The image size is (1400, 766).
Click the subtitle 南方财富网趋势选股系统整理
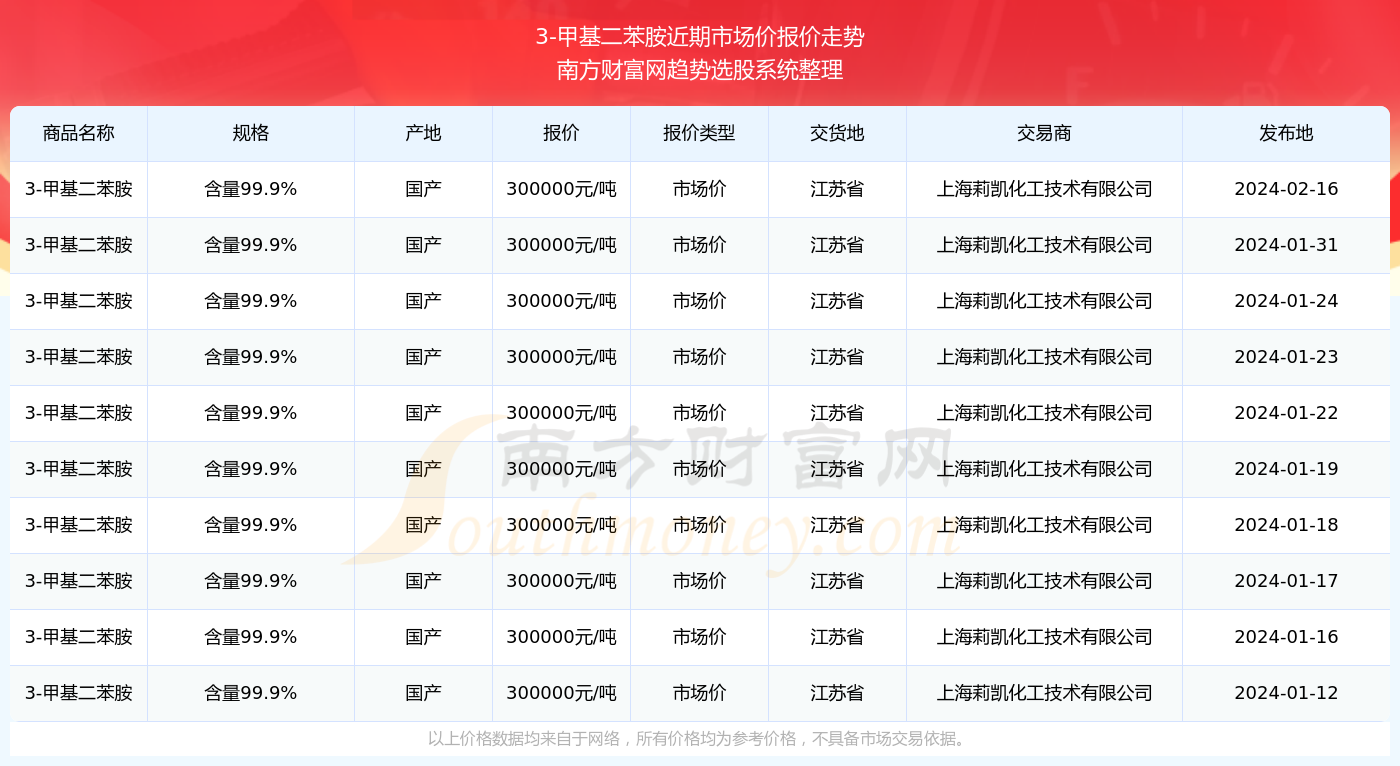[700, 71]
